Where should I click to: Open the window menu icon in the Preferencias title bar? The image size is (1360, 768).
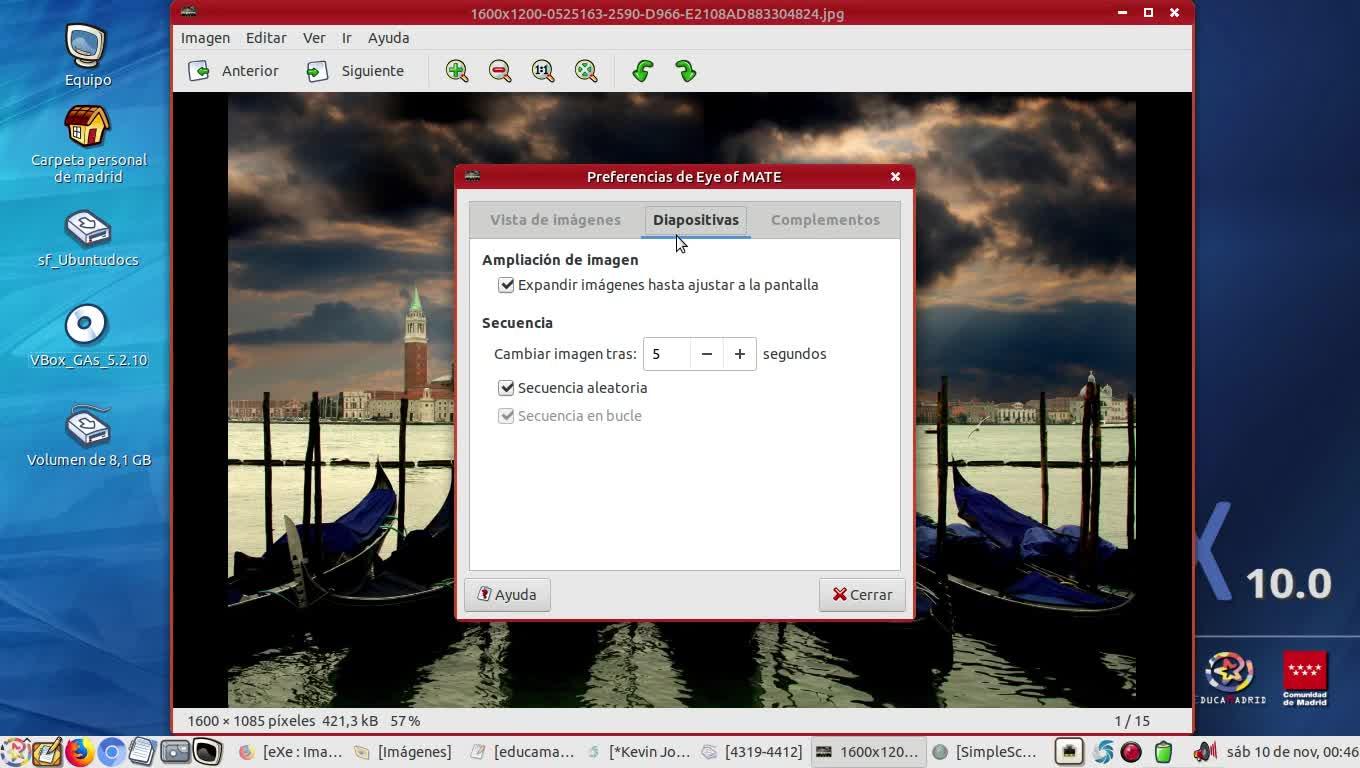[473, 176]
